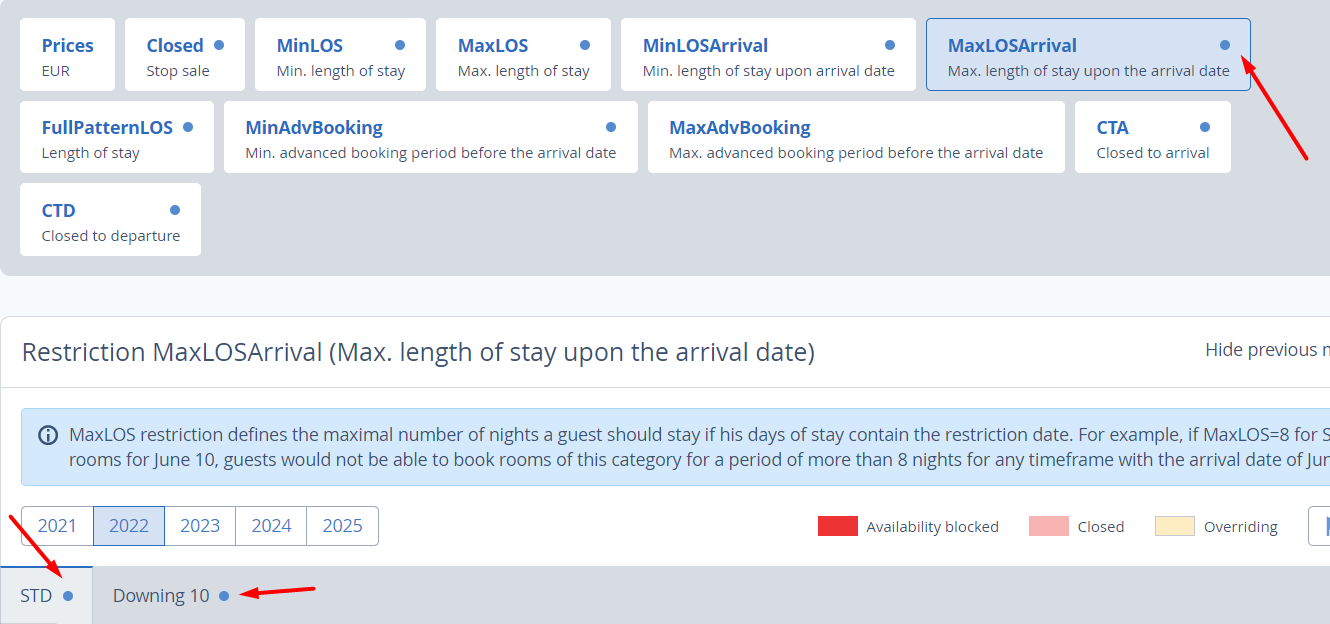Switch to year 2025
This screenshot has height=624, width=1330.
click(343, 526)
